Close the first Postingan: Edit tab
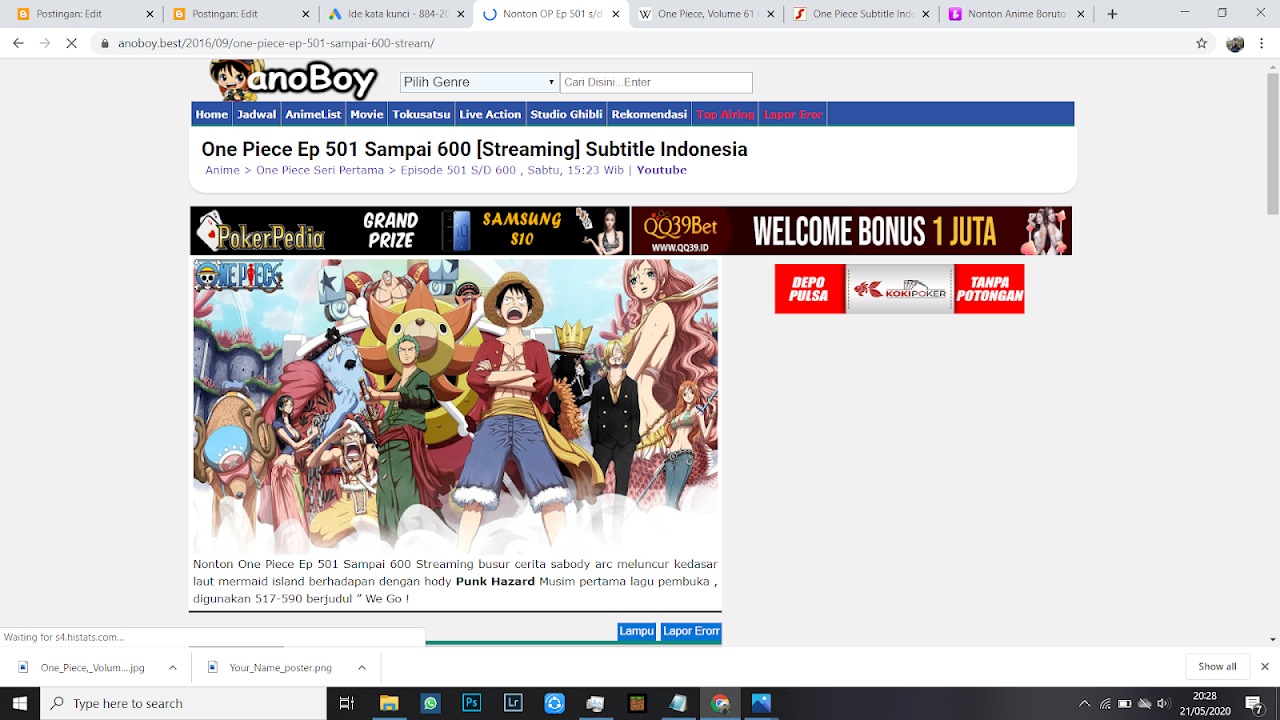Viewport: 1280px width, 720px height. click(150, 14)
